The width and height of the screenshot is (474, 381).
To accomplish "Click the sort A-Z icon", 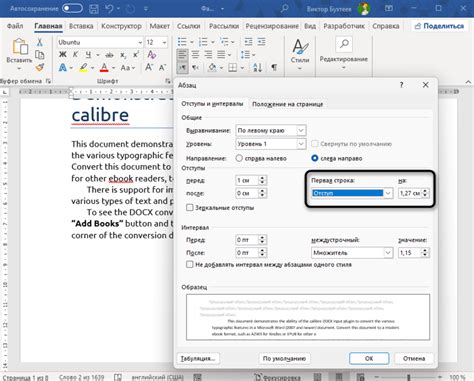I will 257,68.
